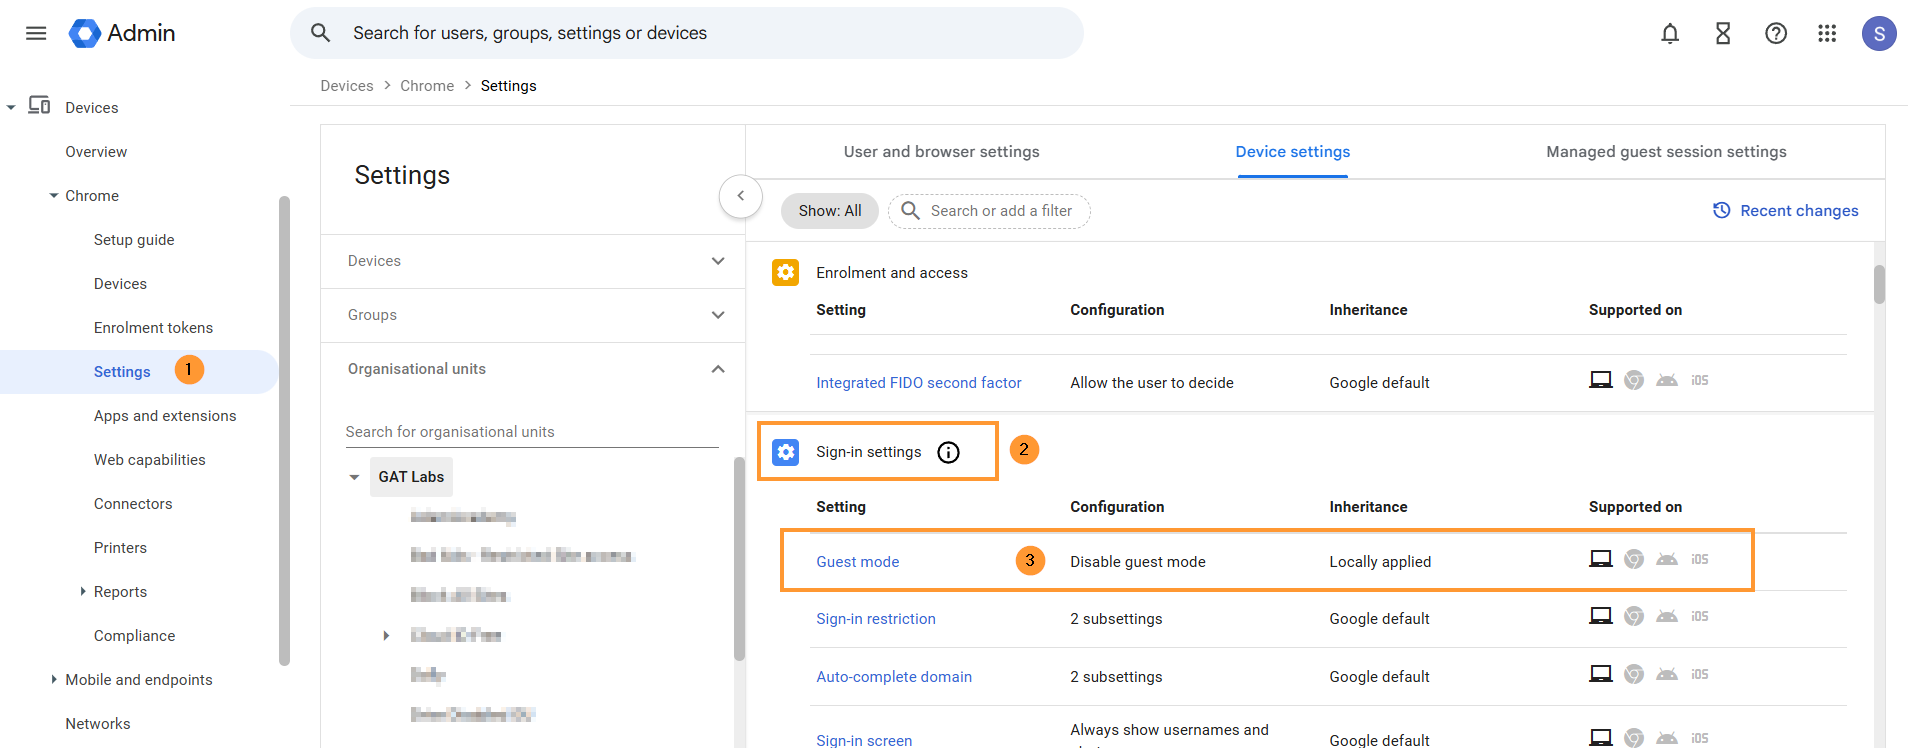
Task: Open Recent changes
Action: [x=1785, y=211]
